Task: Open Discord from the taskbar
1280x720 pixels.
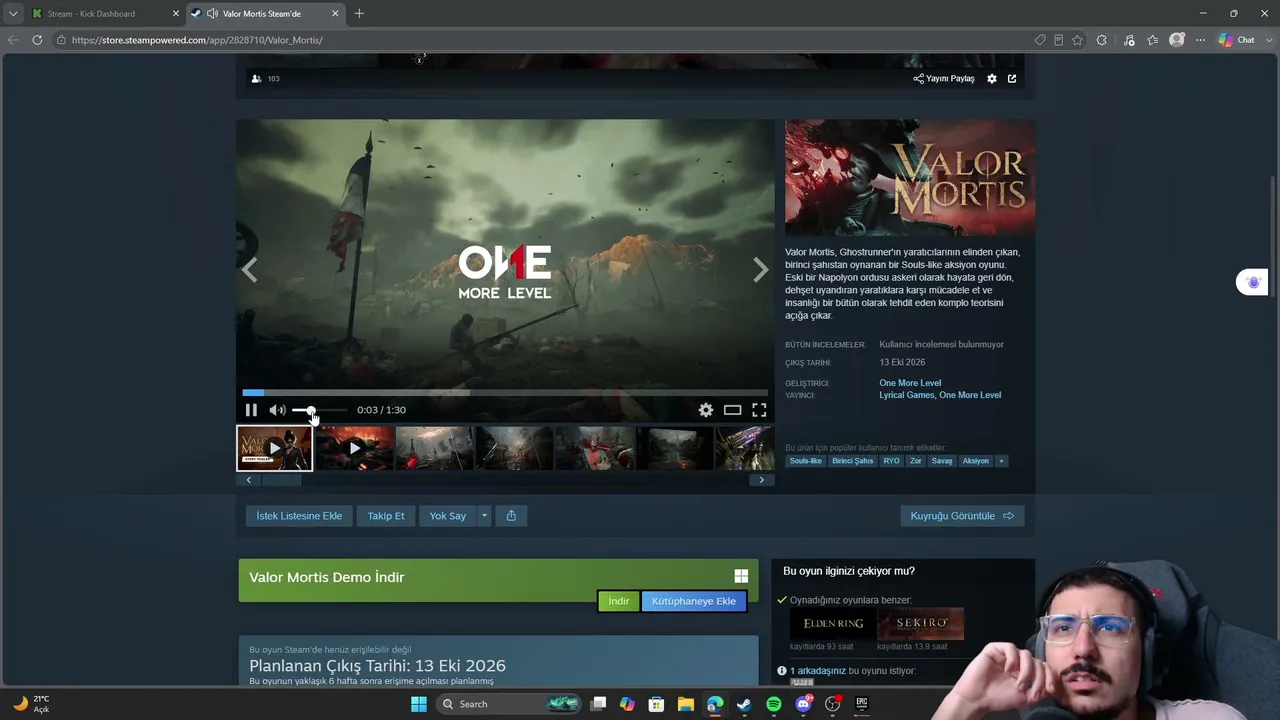Action: [803, 704]
